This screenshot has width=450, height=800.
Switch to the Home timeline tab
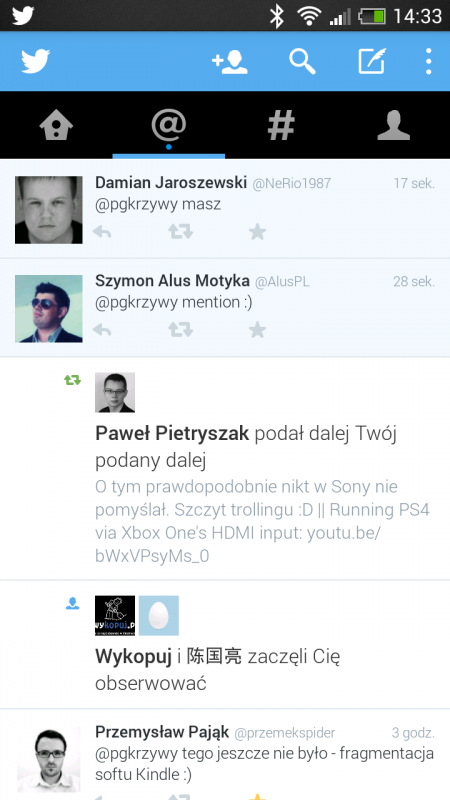(56, 125)
